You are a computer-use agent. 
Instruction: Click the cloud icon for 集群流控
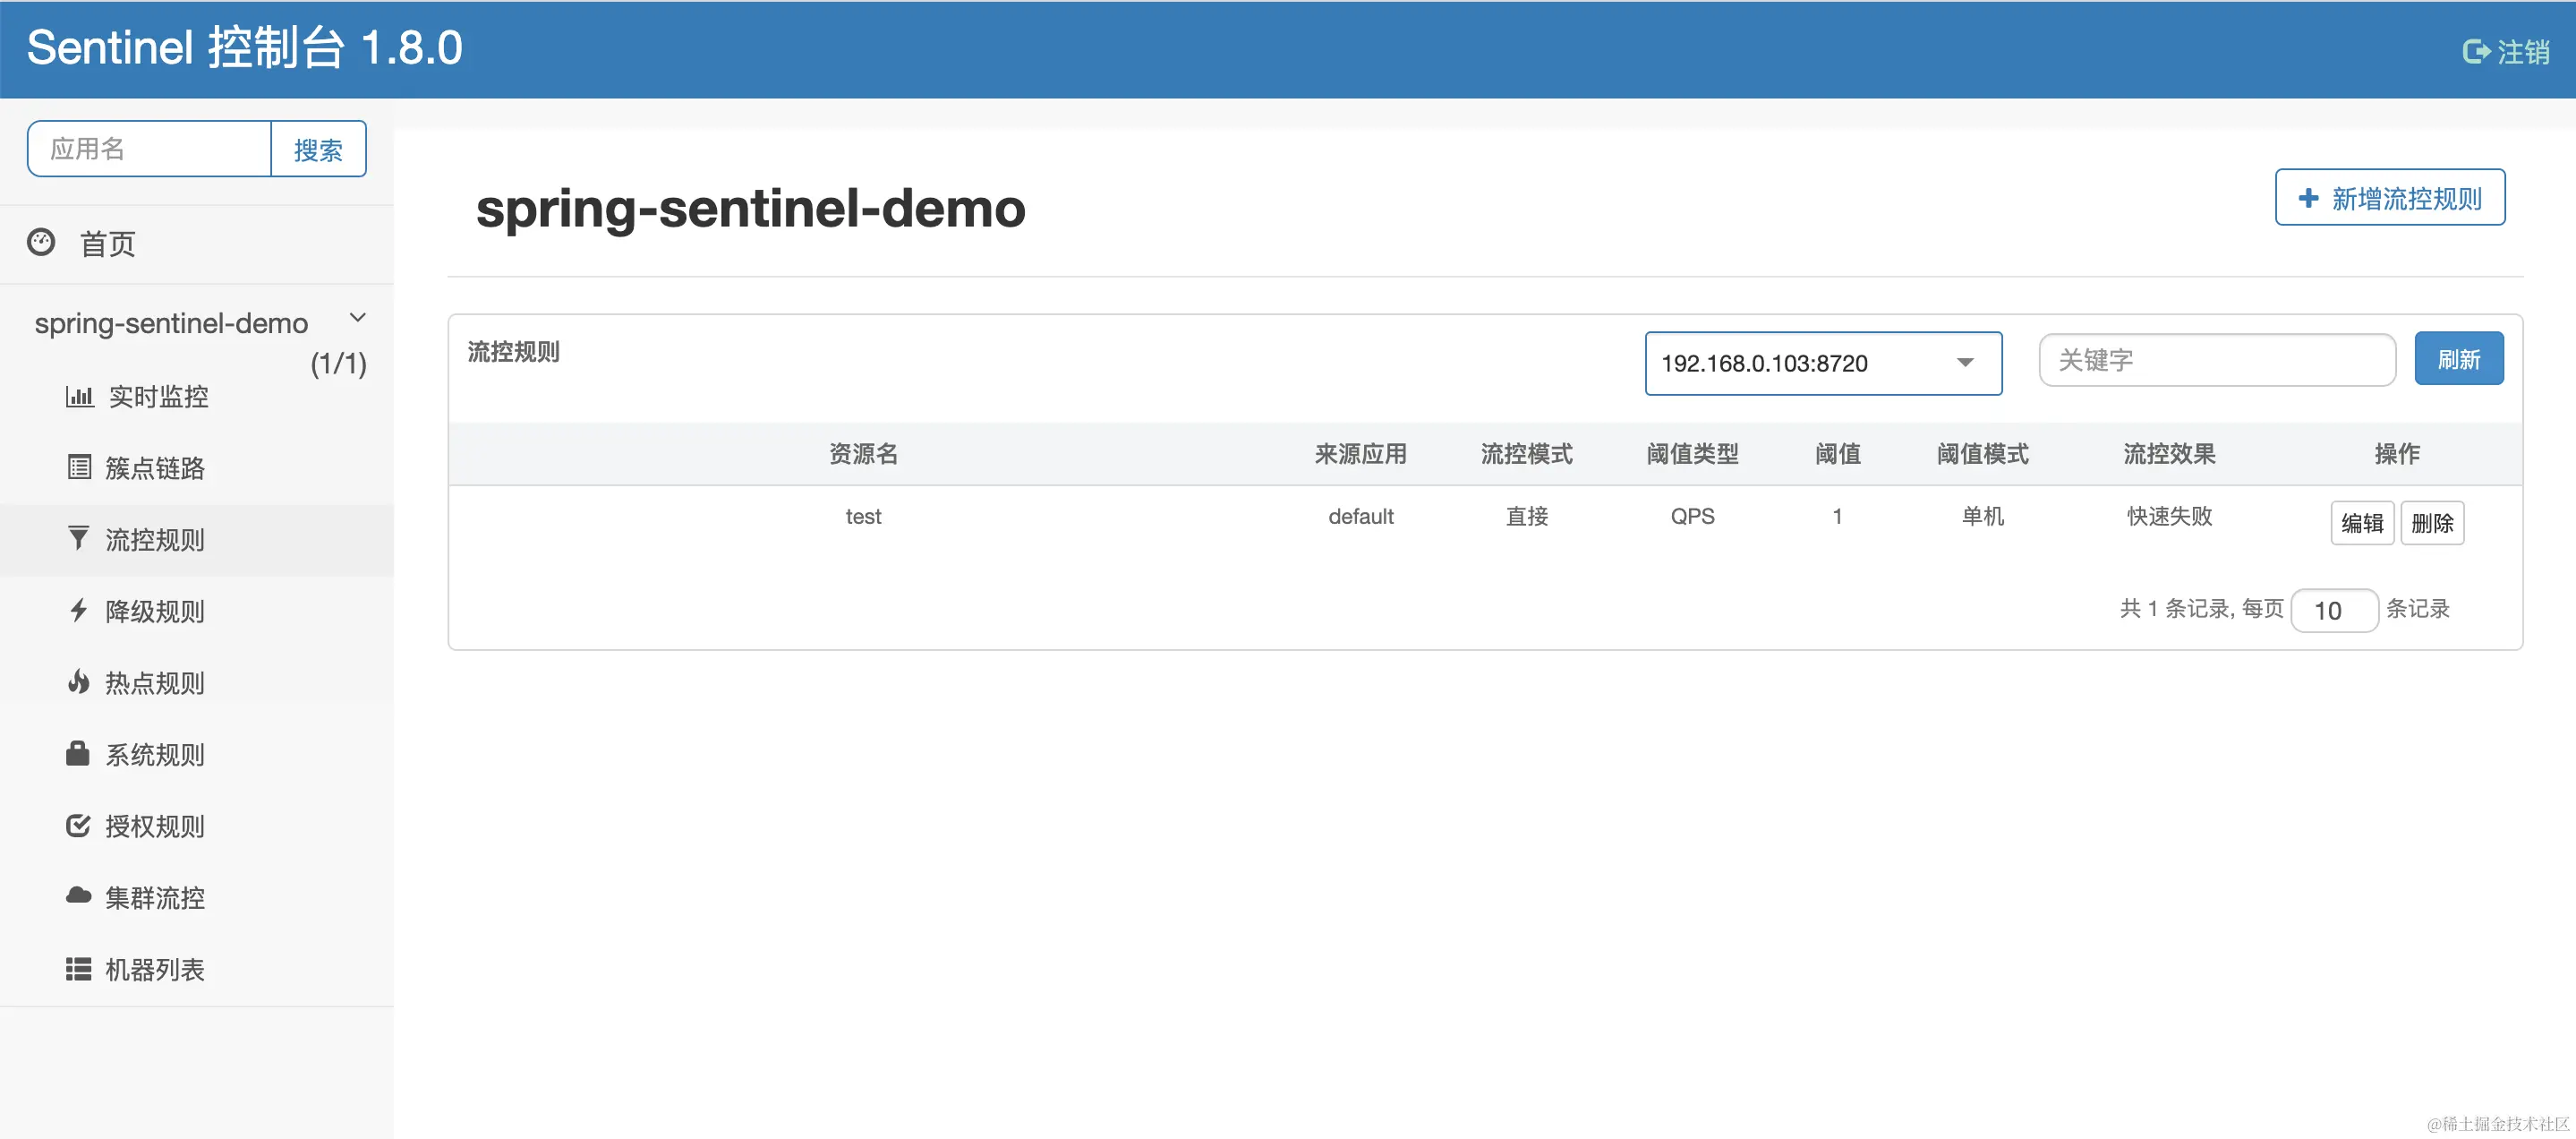tap(78, 896)
